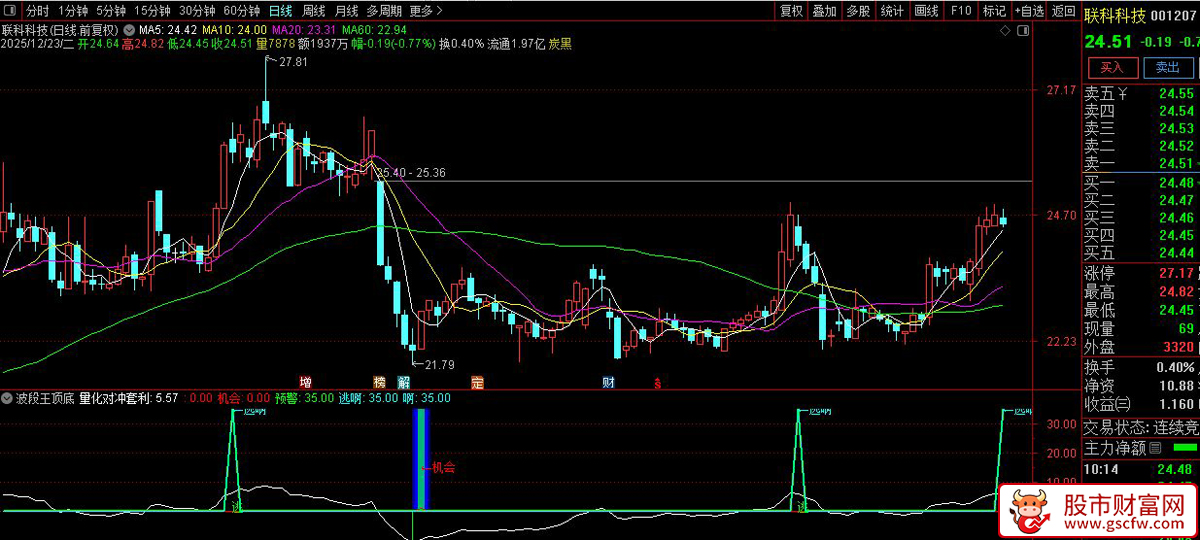Click the 买一 price 24.48 row
This screenshot has height=540, width=1200.
pos(1142,183)
